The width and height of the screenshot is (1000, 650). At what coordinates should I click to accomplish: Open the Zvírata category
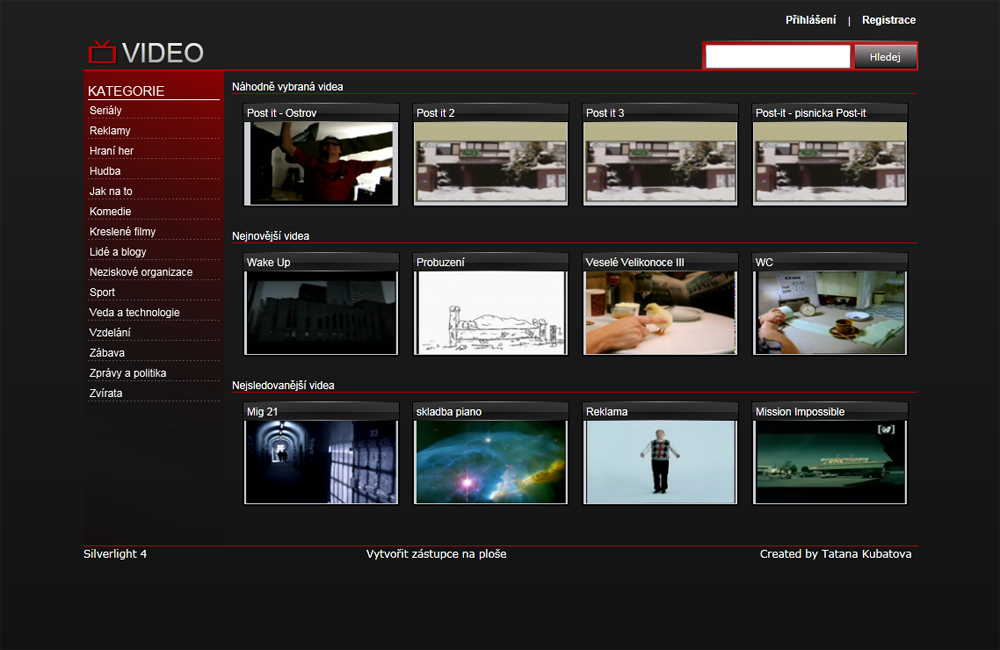[106, 394]
